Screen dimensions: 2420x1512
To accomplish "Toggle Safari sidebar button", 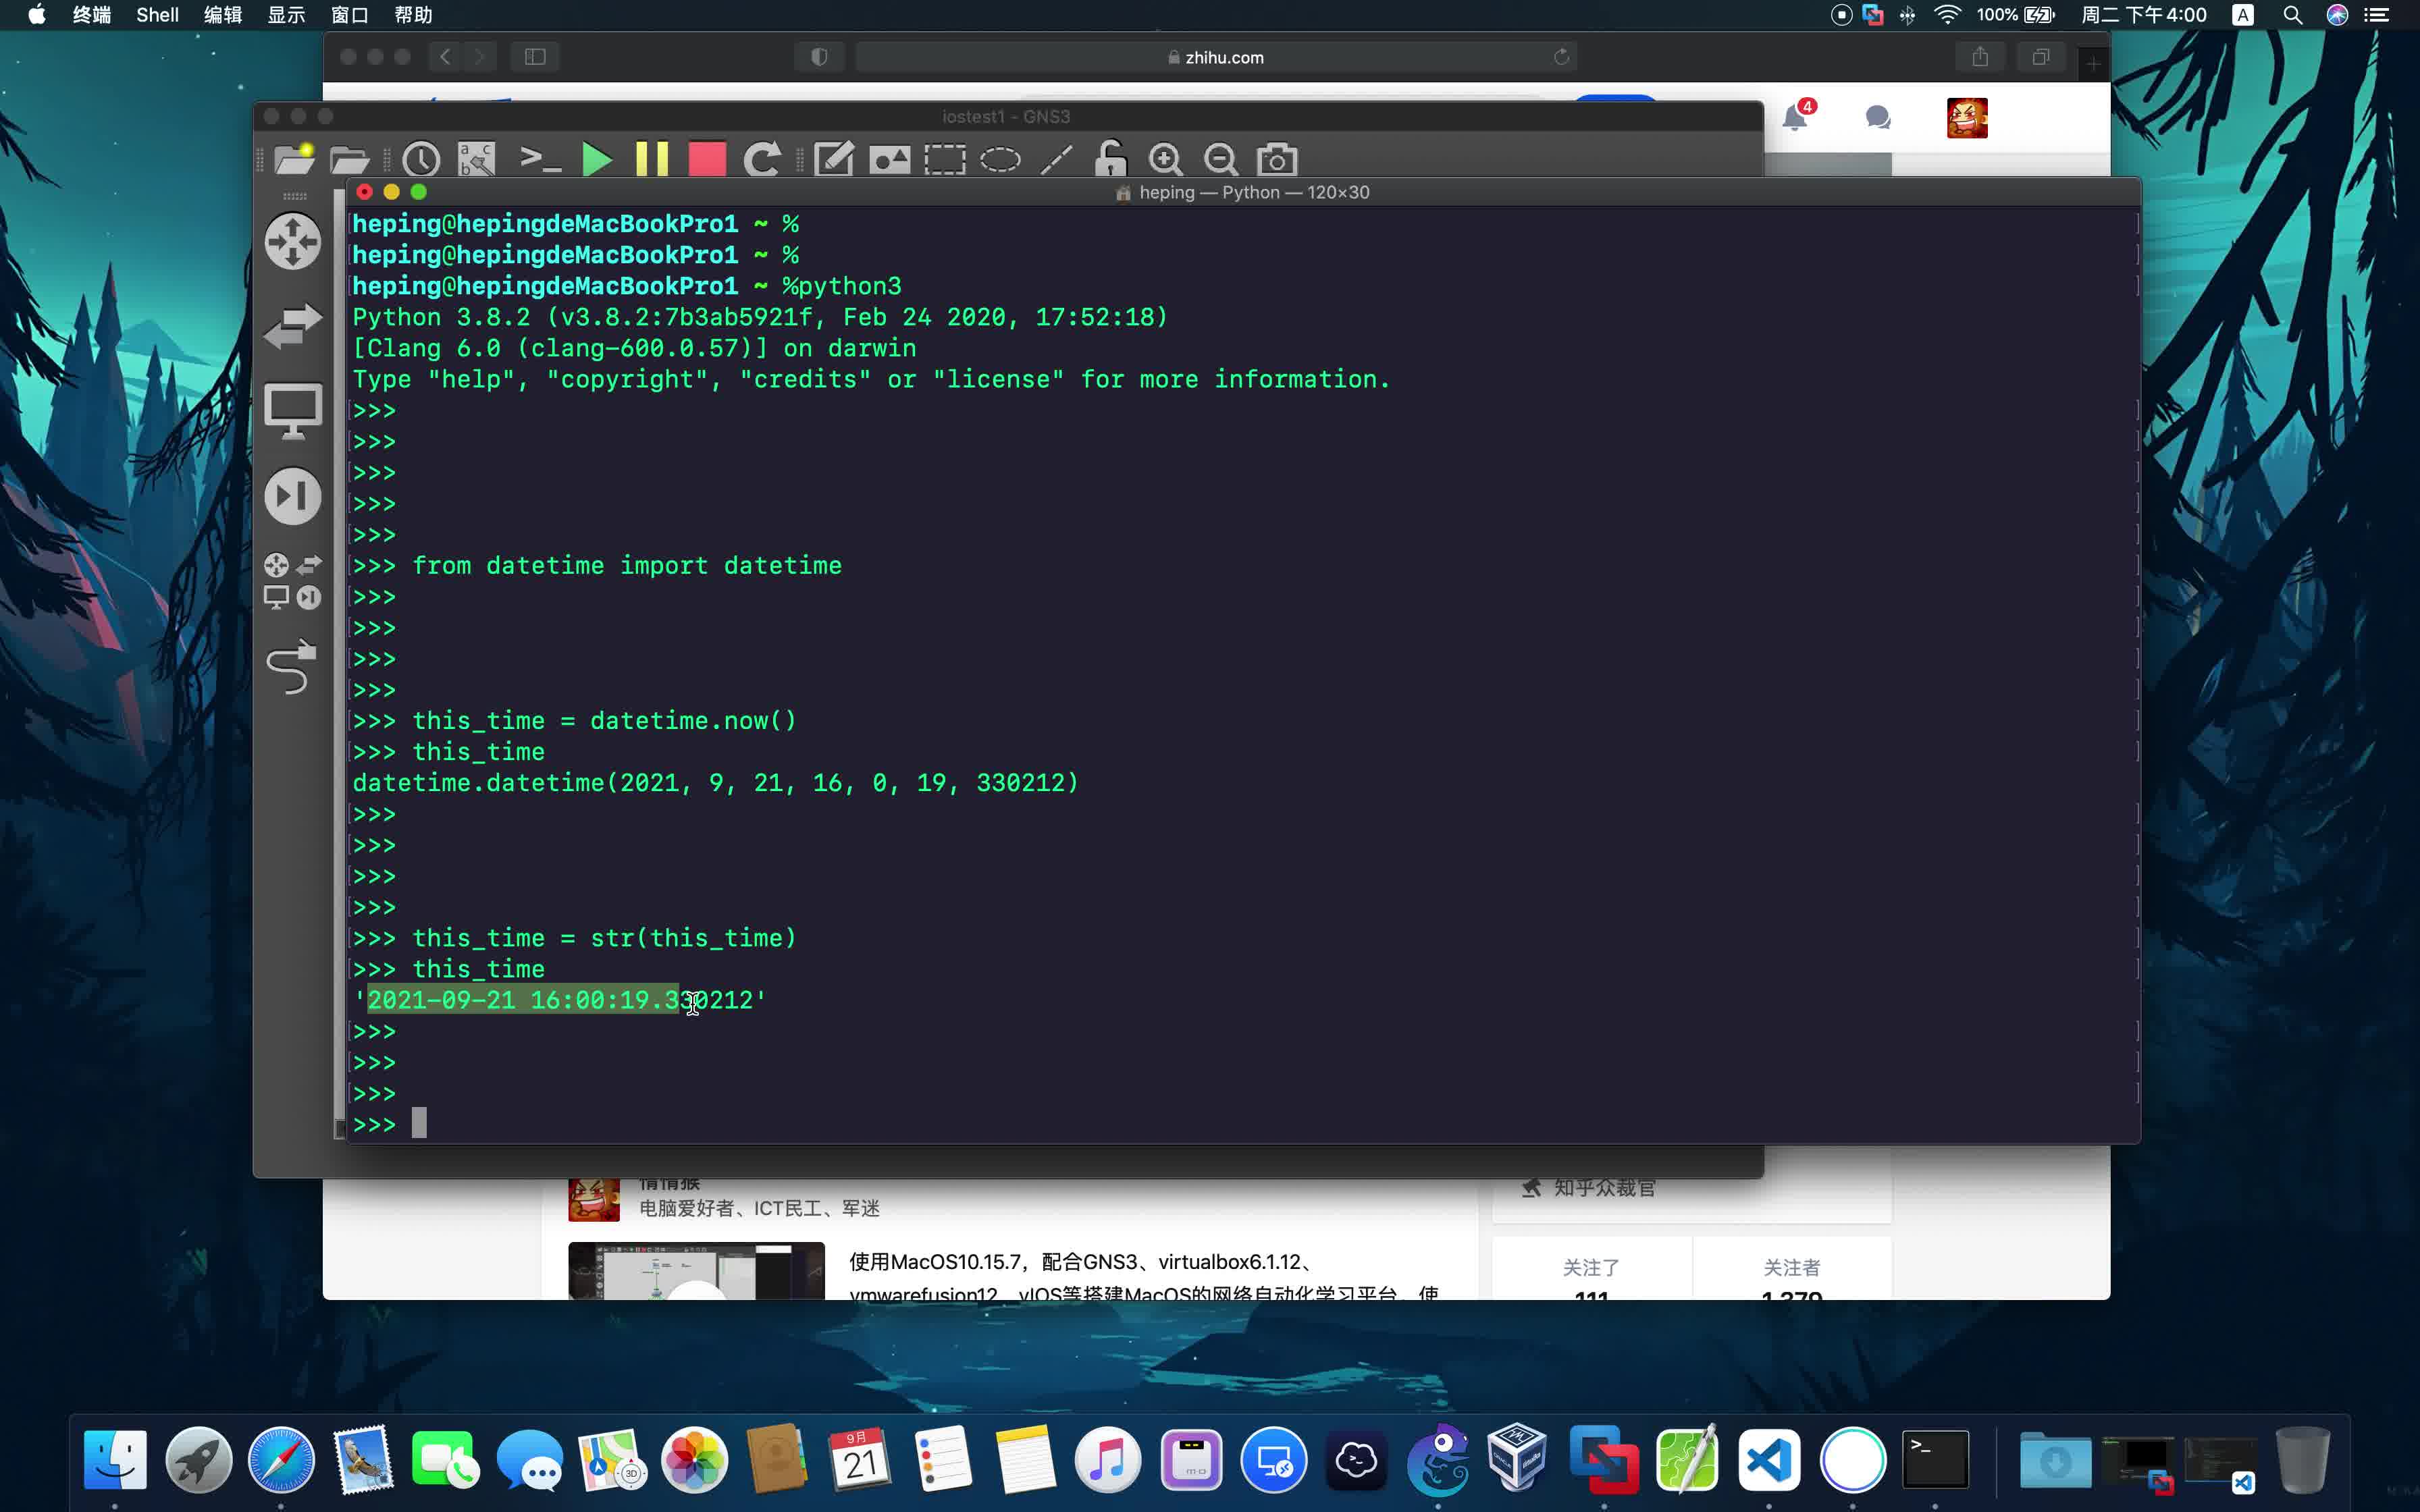I will [535, 57].
